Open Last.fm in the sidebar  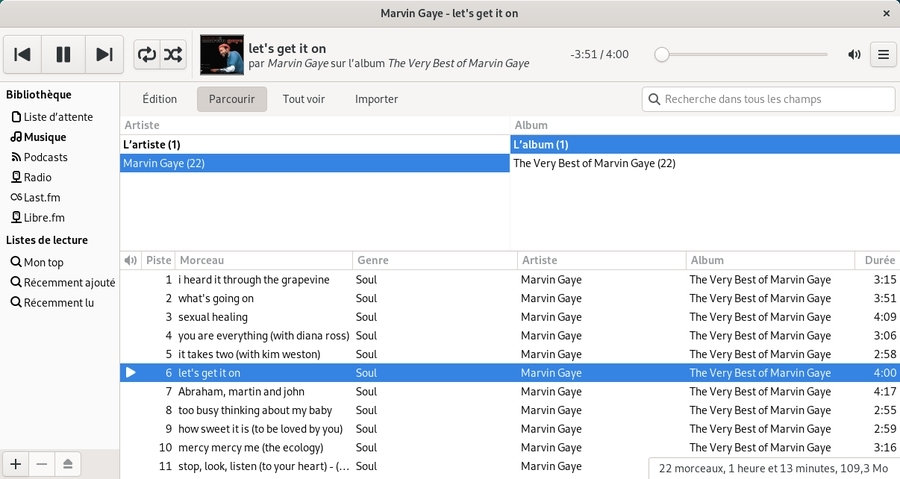point(43,197)
